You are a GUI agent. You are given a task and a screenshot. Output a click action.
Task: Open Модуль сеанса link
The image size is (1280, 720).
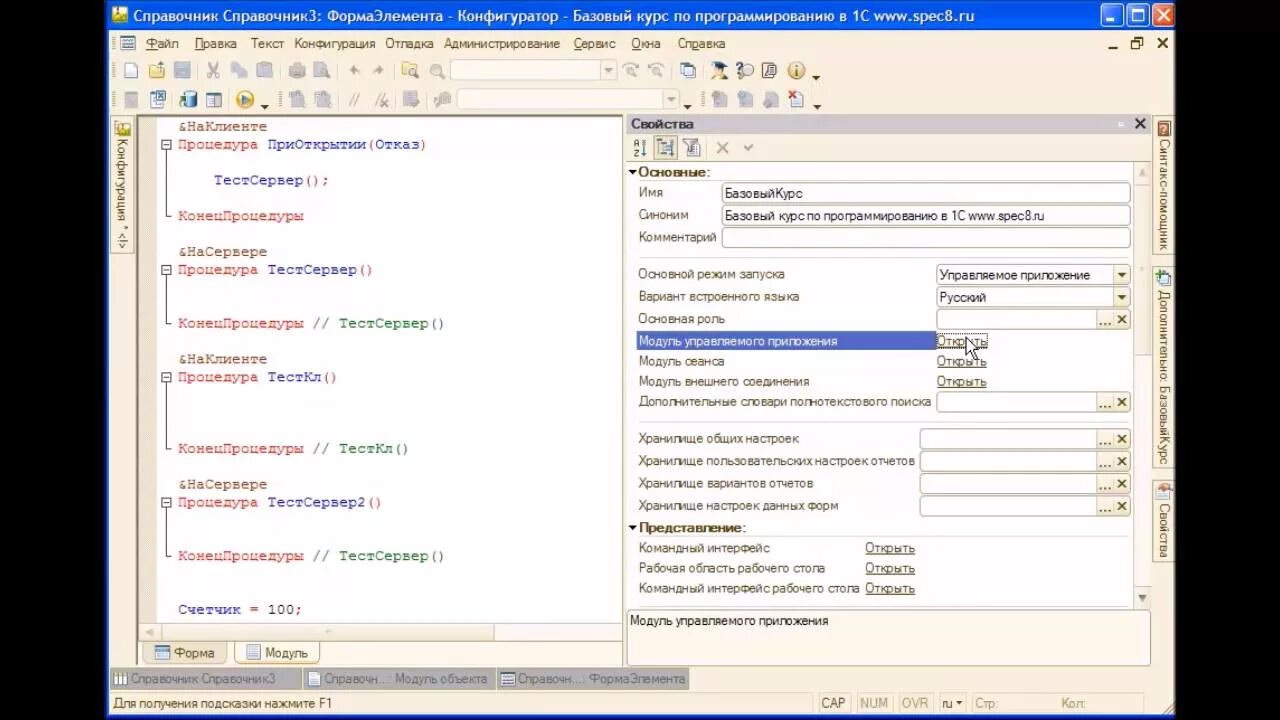coord(961,361)
